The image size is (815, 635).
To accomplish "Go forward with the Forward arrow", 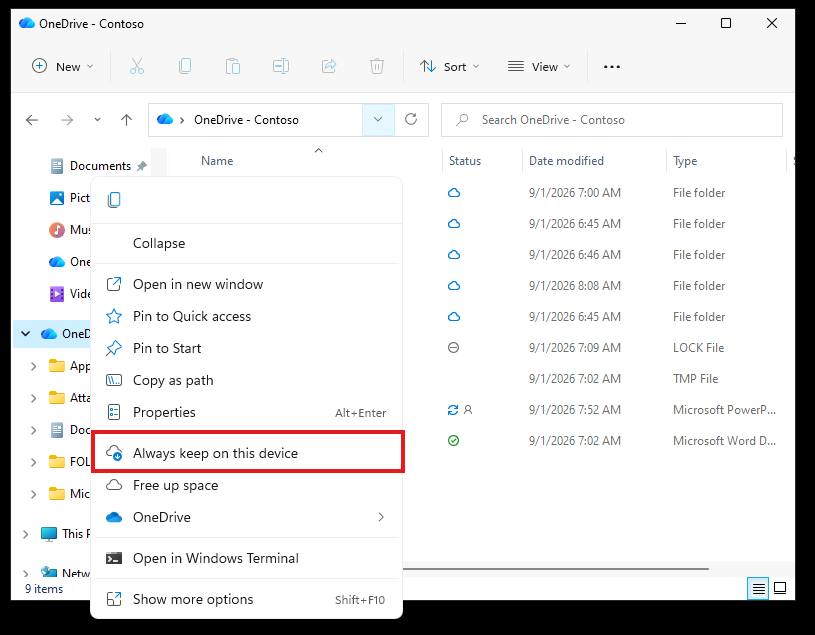I will [67, 120].
